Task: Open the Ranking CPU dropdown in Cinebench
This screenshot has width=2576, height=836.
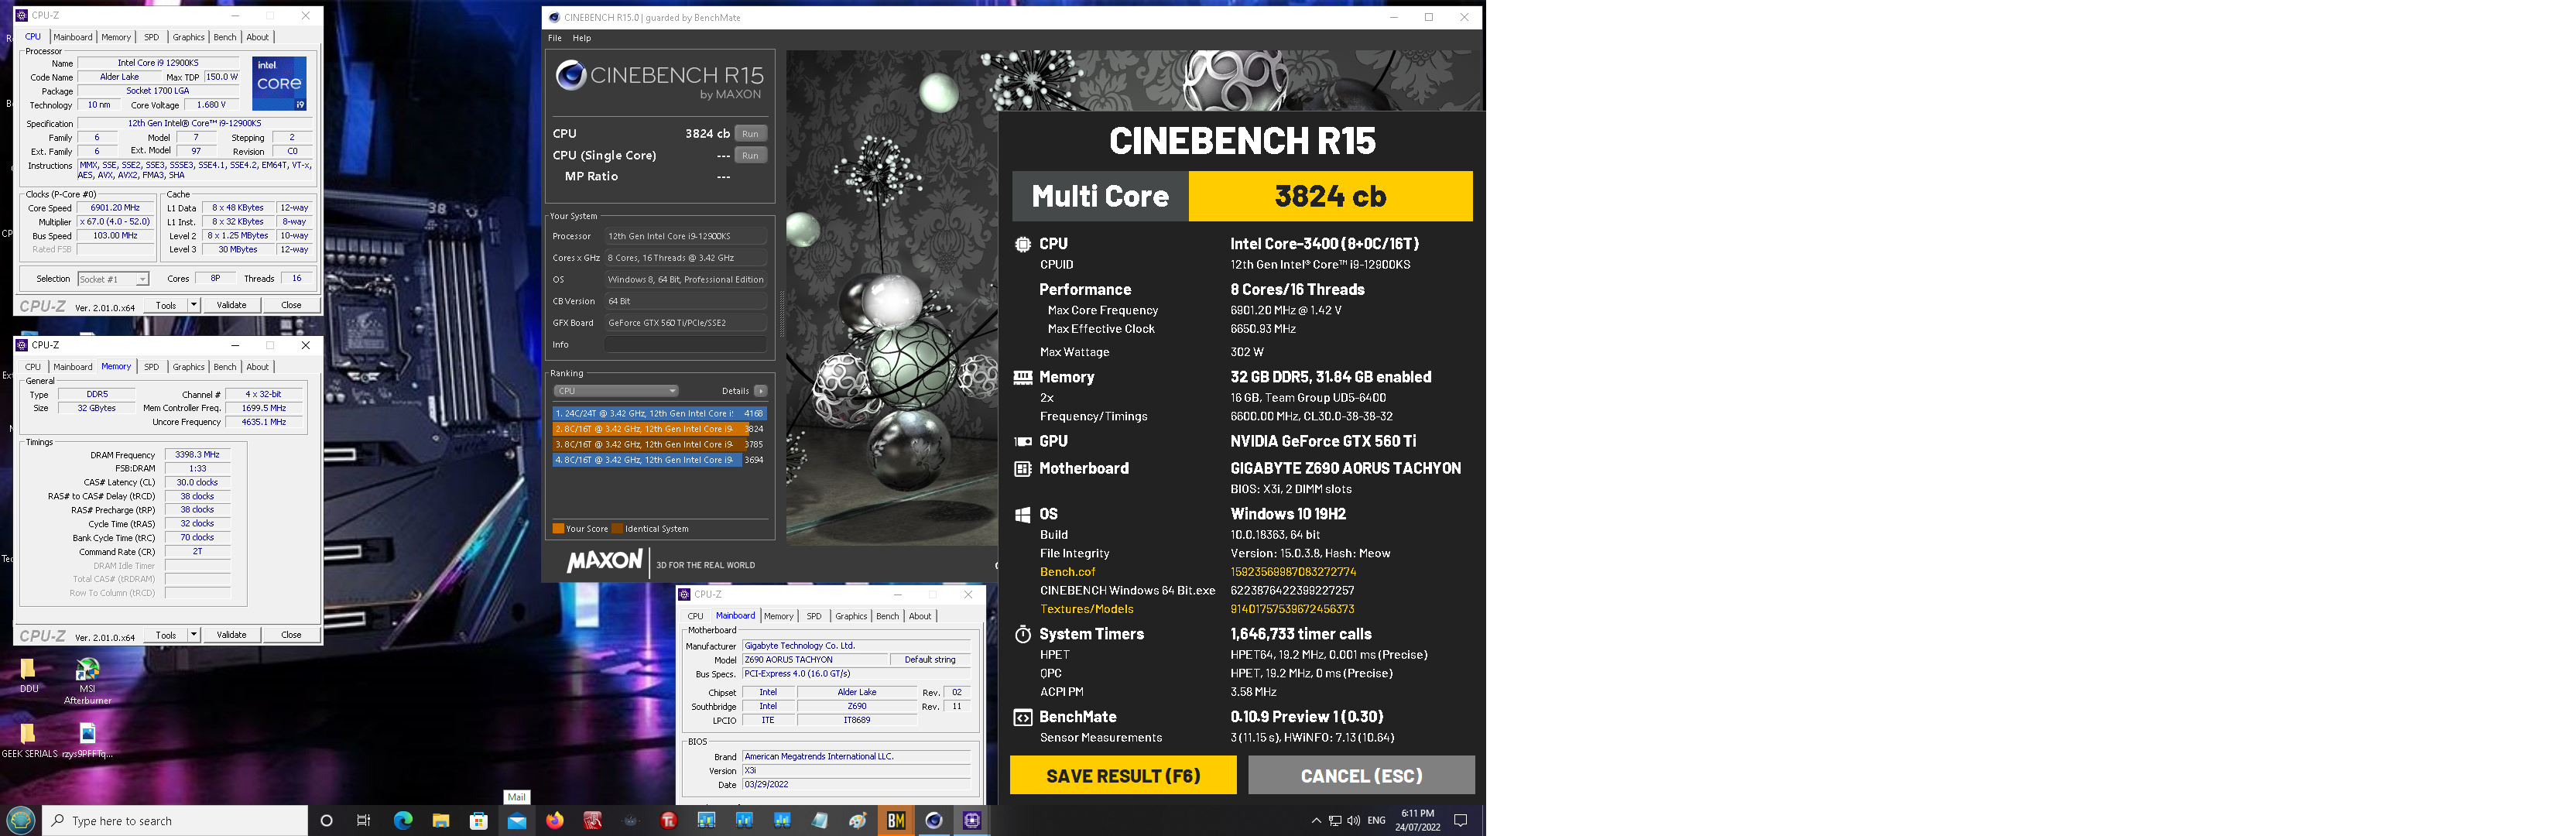Action: point(616,391)
